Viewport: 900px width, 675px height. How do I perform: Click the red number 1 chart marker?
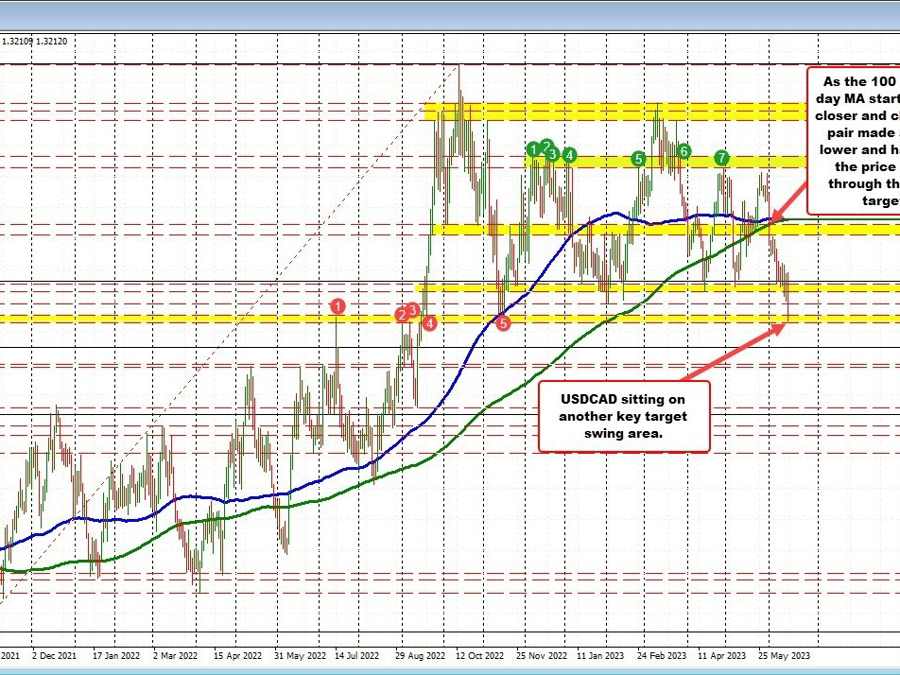[338, 307]
